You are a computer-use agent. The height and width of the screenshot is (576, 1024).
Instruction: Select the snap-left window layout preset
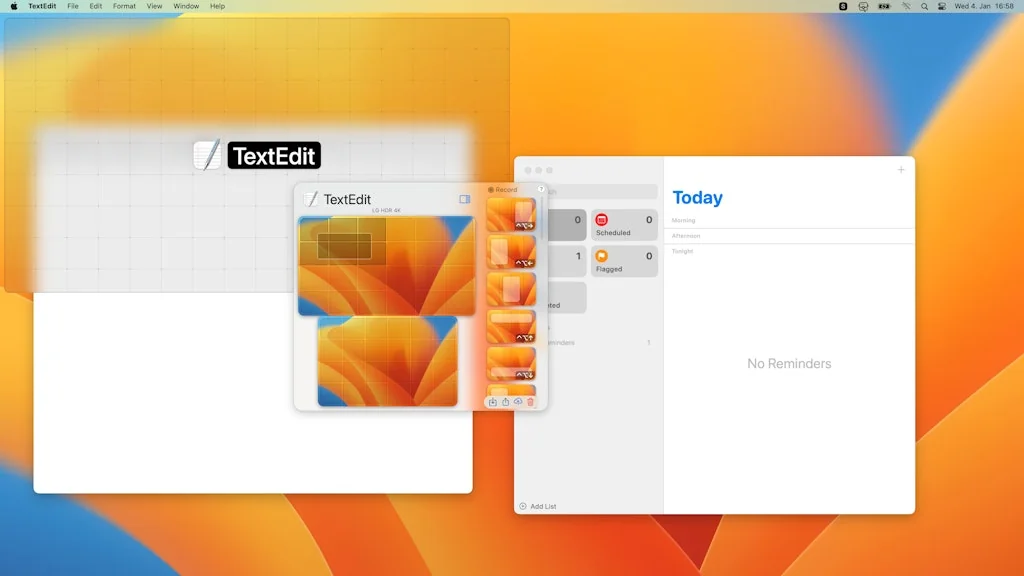[511, 249]
